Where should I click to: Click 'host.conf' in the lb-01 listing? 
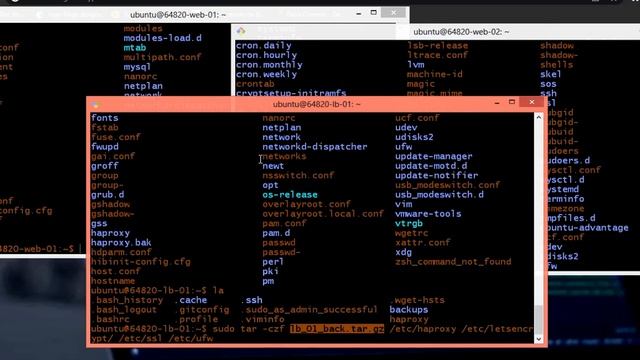point(116,271)
